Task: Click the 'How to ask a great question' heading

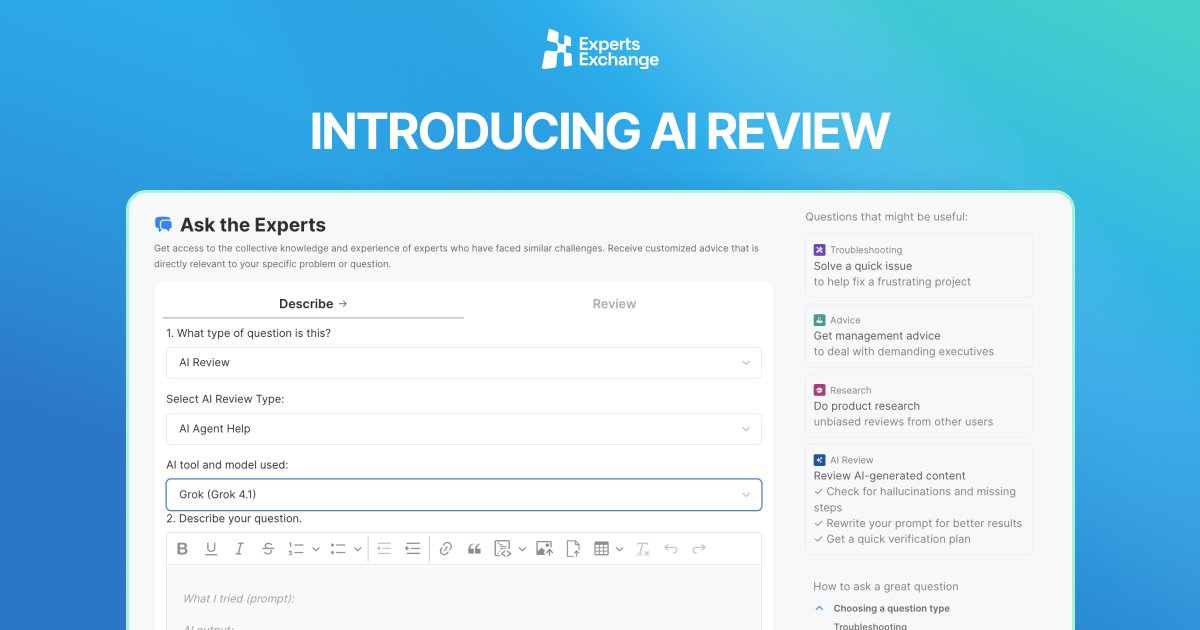Action: [x=886, y=587]
